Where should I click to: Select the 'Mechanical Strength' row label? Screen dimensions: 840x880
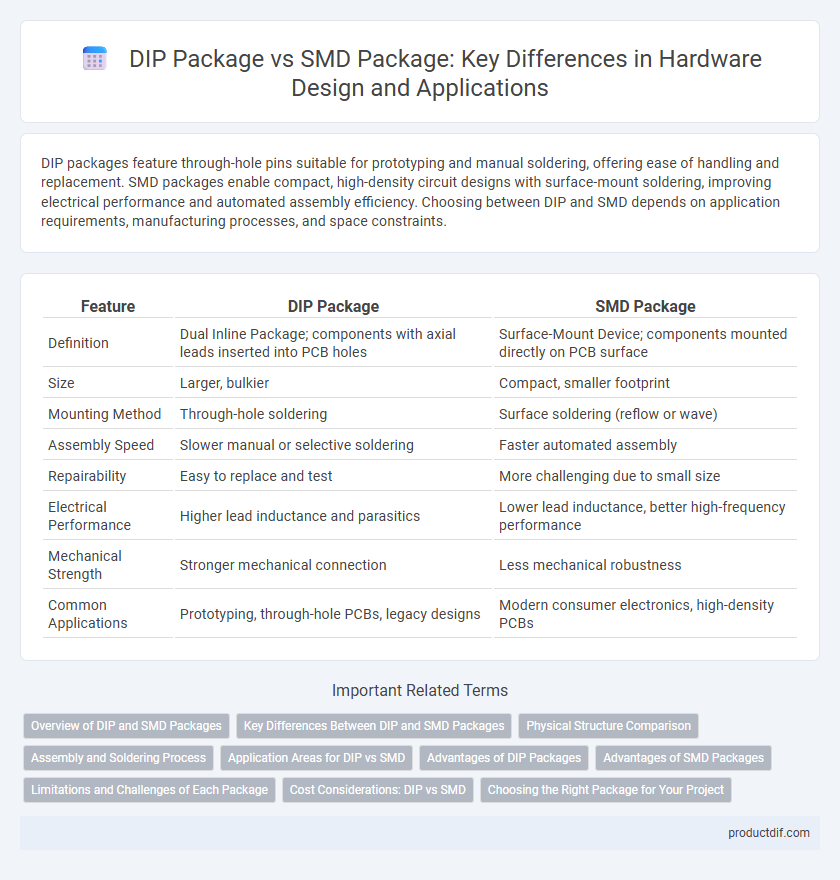click(85, 565)
